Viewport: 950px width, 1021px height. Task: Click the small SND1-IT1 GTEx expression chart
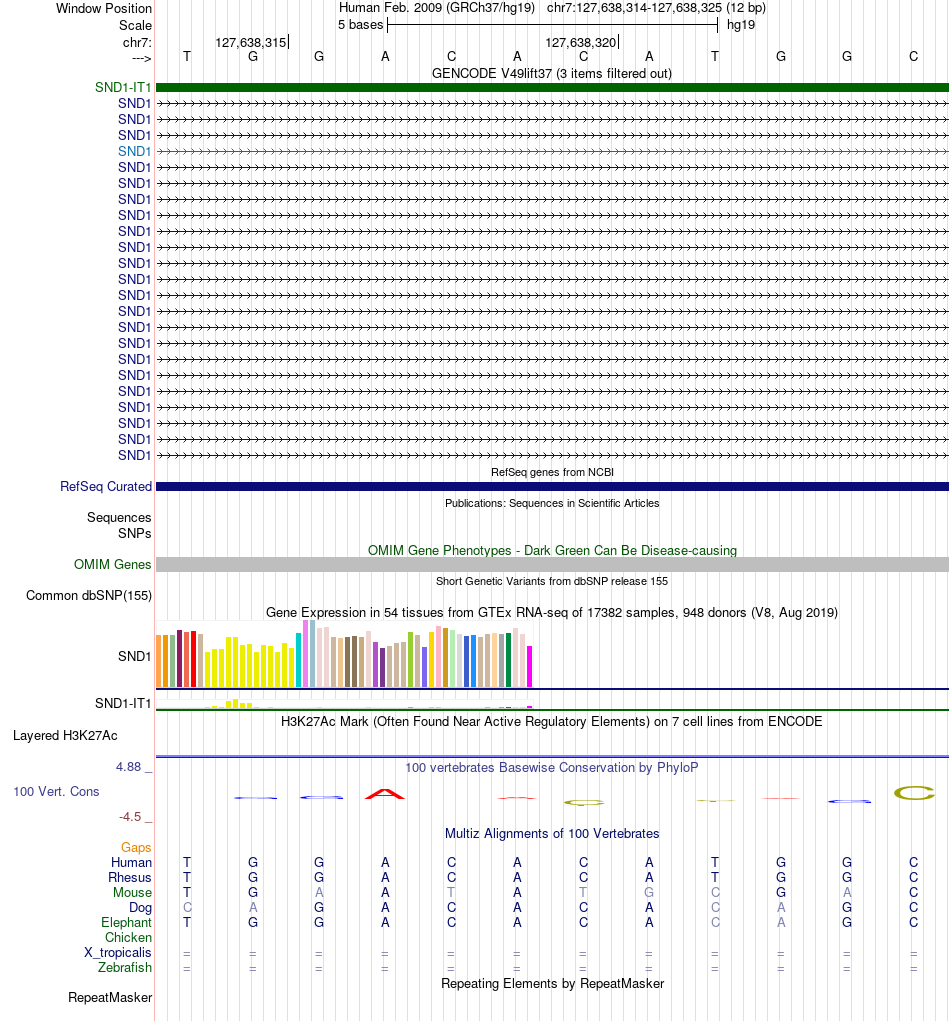pyautogui.click(x=344, y=704)
